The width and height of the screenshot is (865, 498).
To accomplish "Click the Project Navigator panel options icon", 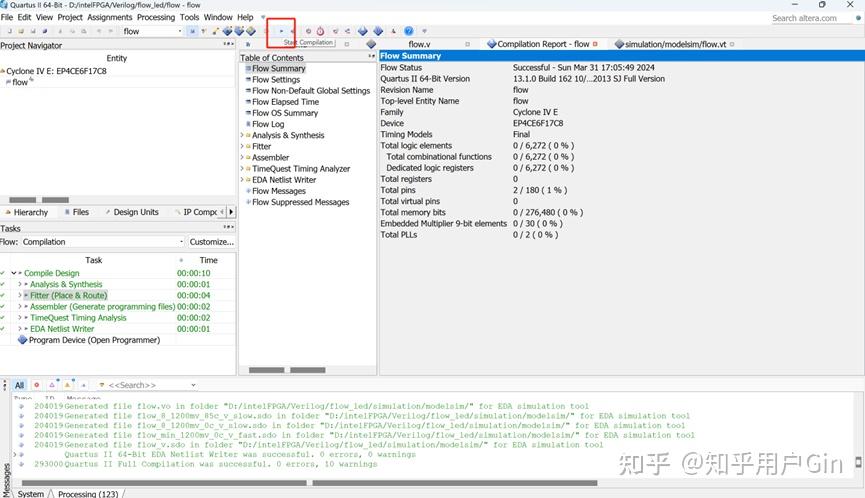I will 228,44.
